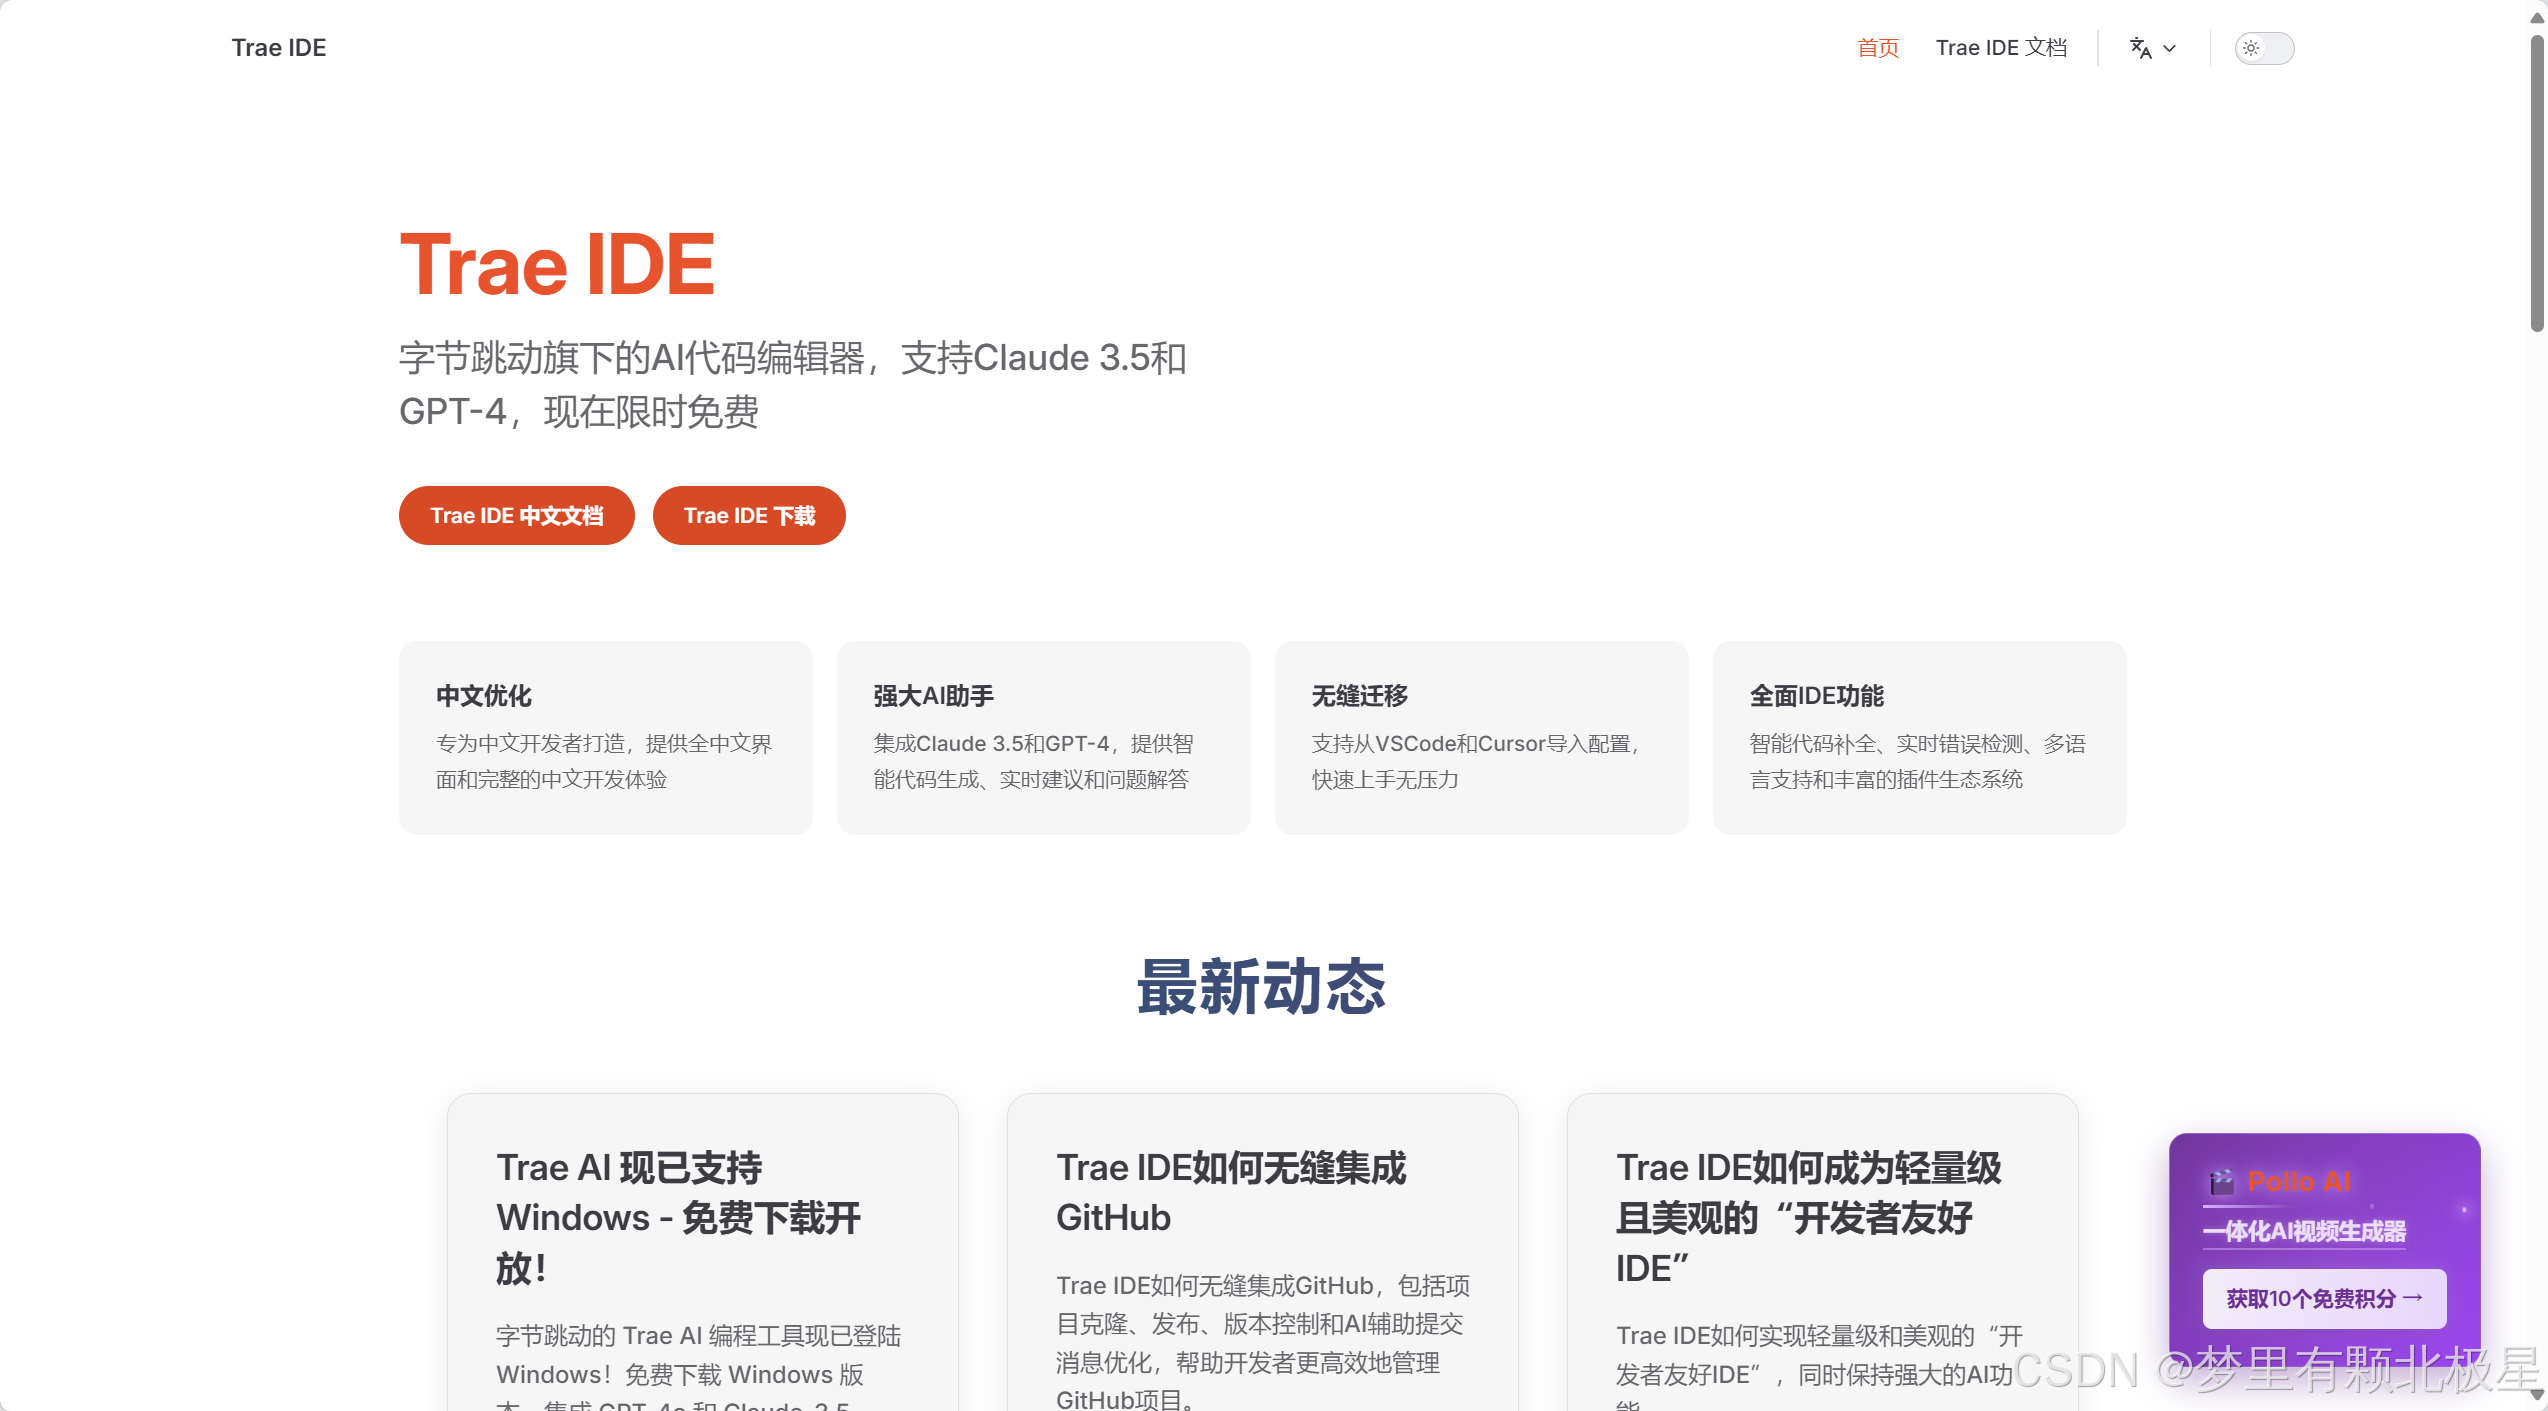This screenshot has height=1411, width=2548.
Task: Click the 支持从VSCode和Cursor导入配置 description text
Action: click(1478, 761)
